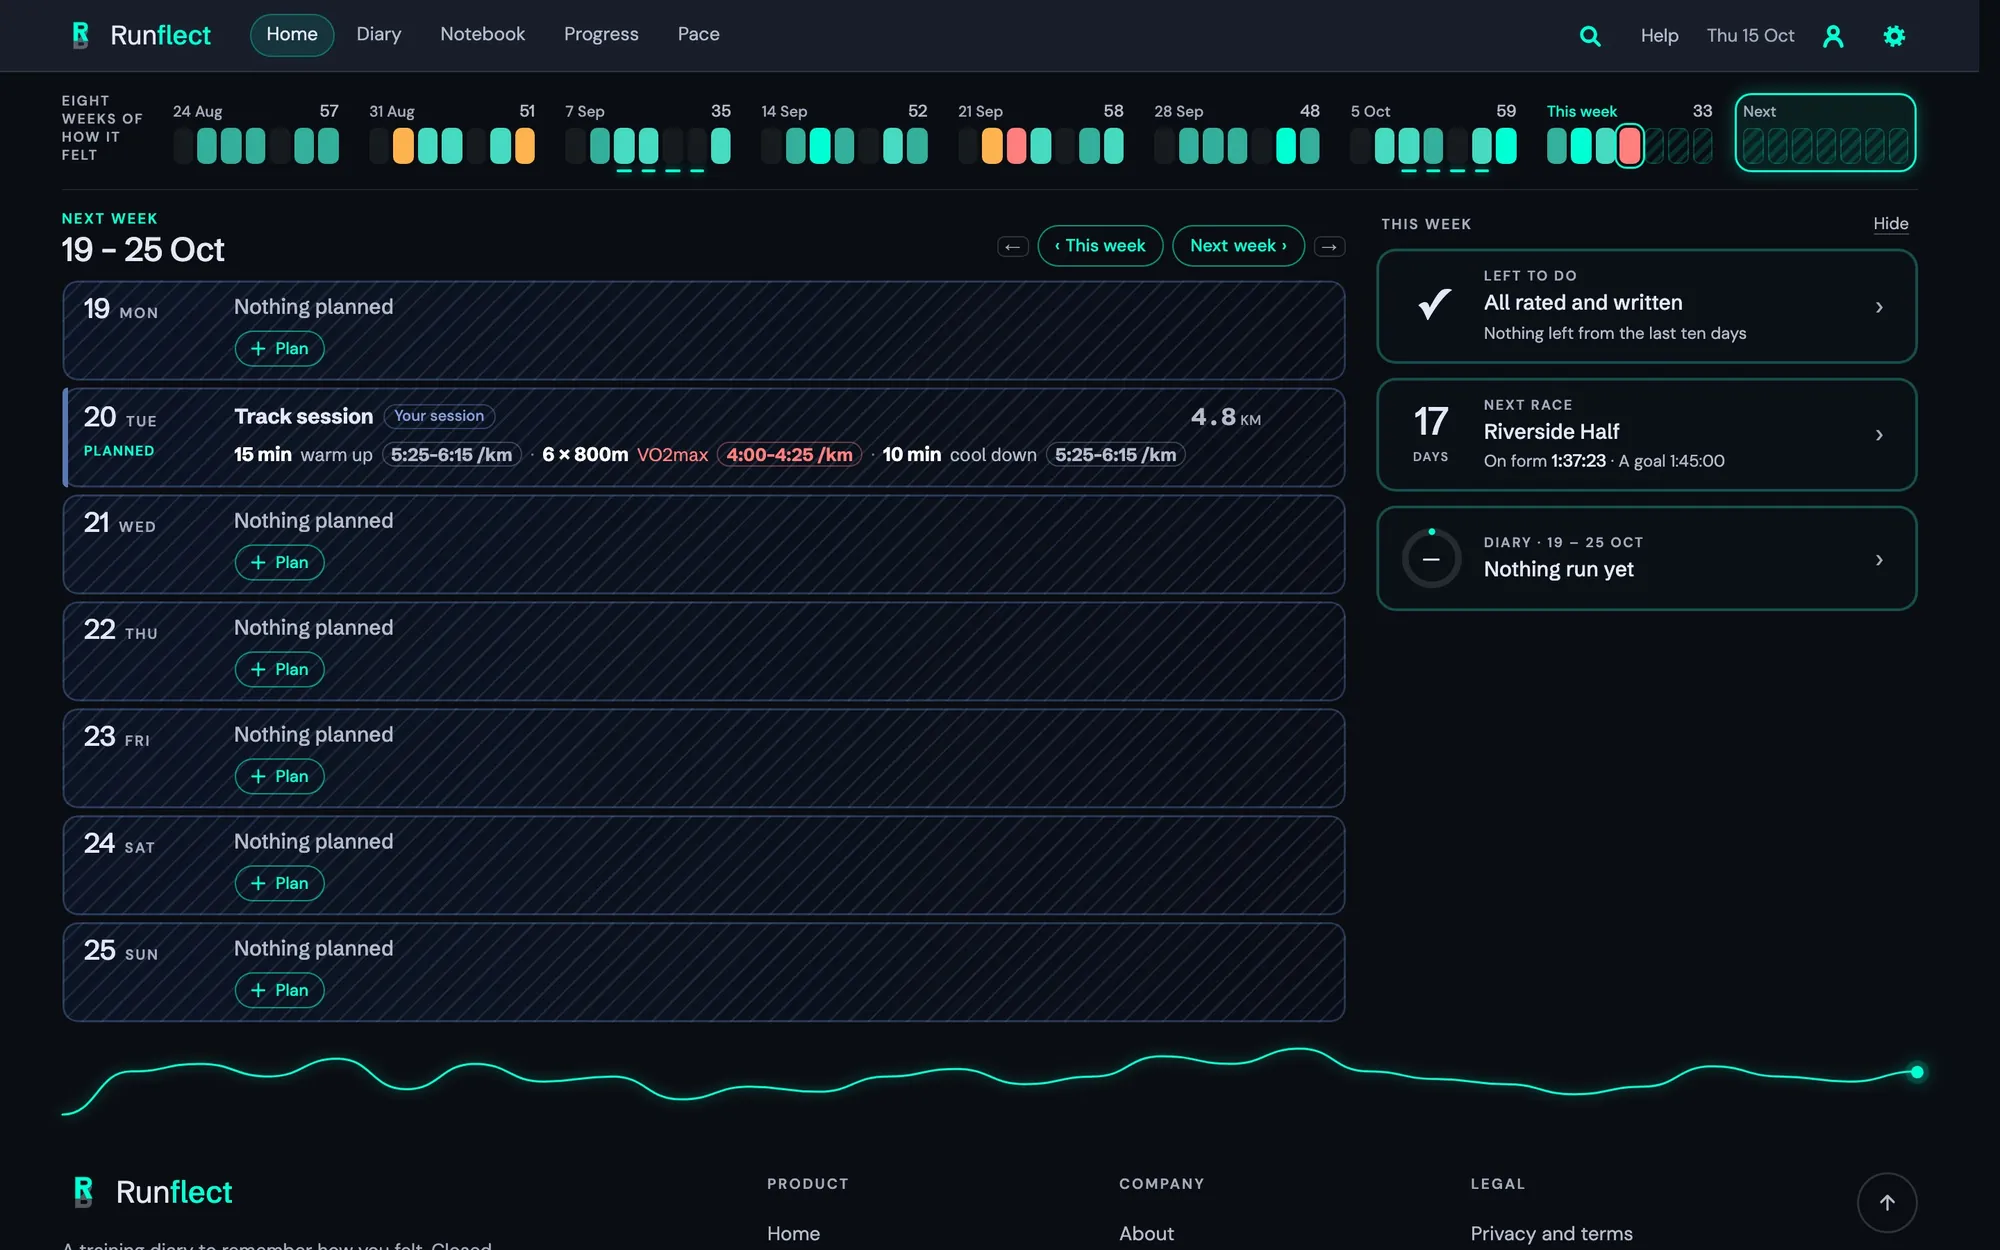Add a plan for Sunday 25

click(279, 990)
